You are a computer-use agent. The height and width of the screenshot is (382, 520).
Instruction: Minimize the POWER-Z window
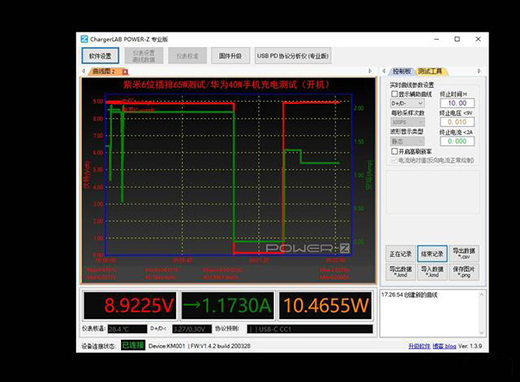tap(437, 39)
